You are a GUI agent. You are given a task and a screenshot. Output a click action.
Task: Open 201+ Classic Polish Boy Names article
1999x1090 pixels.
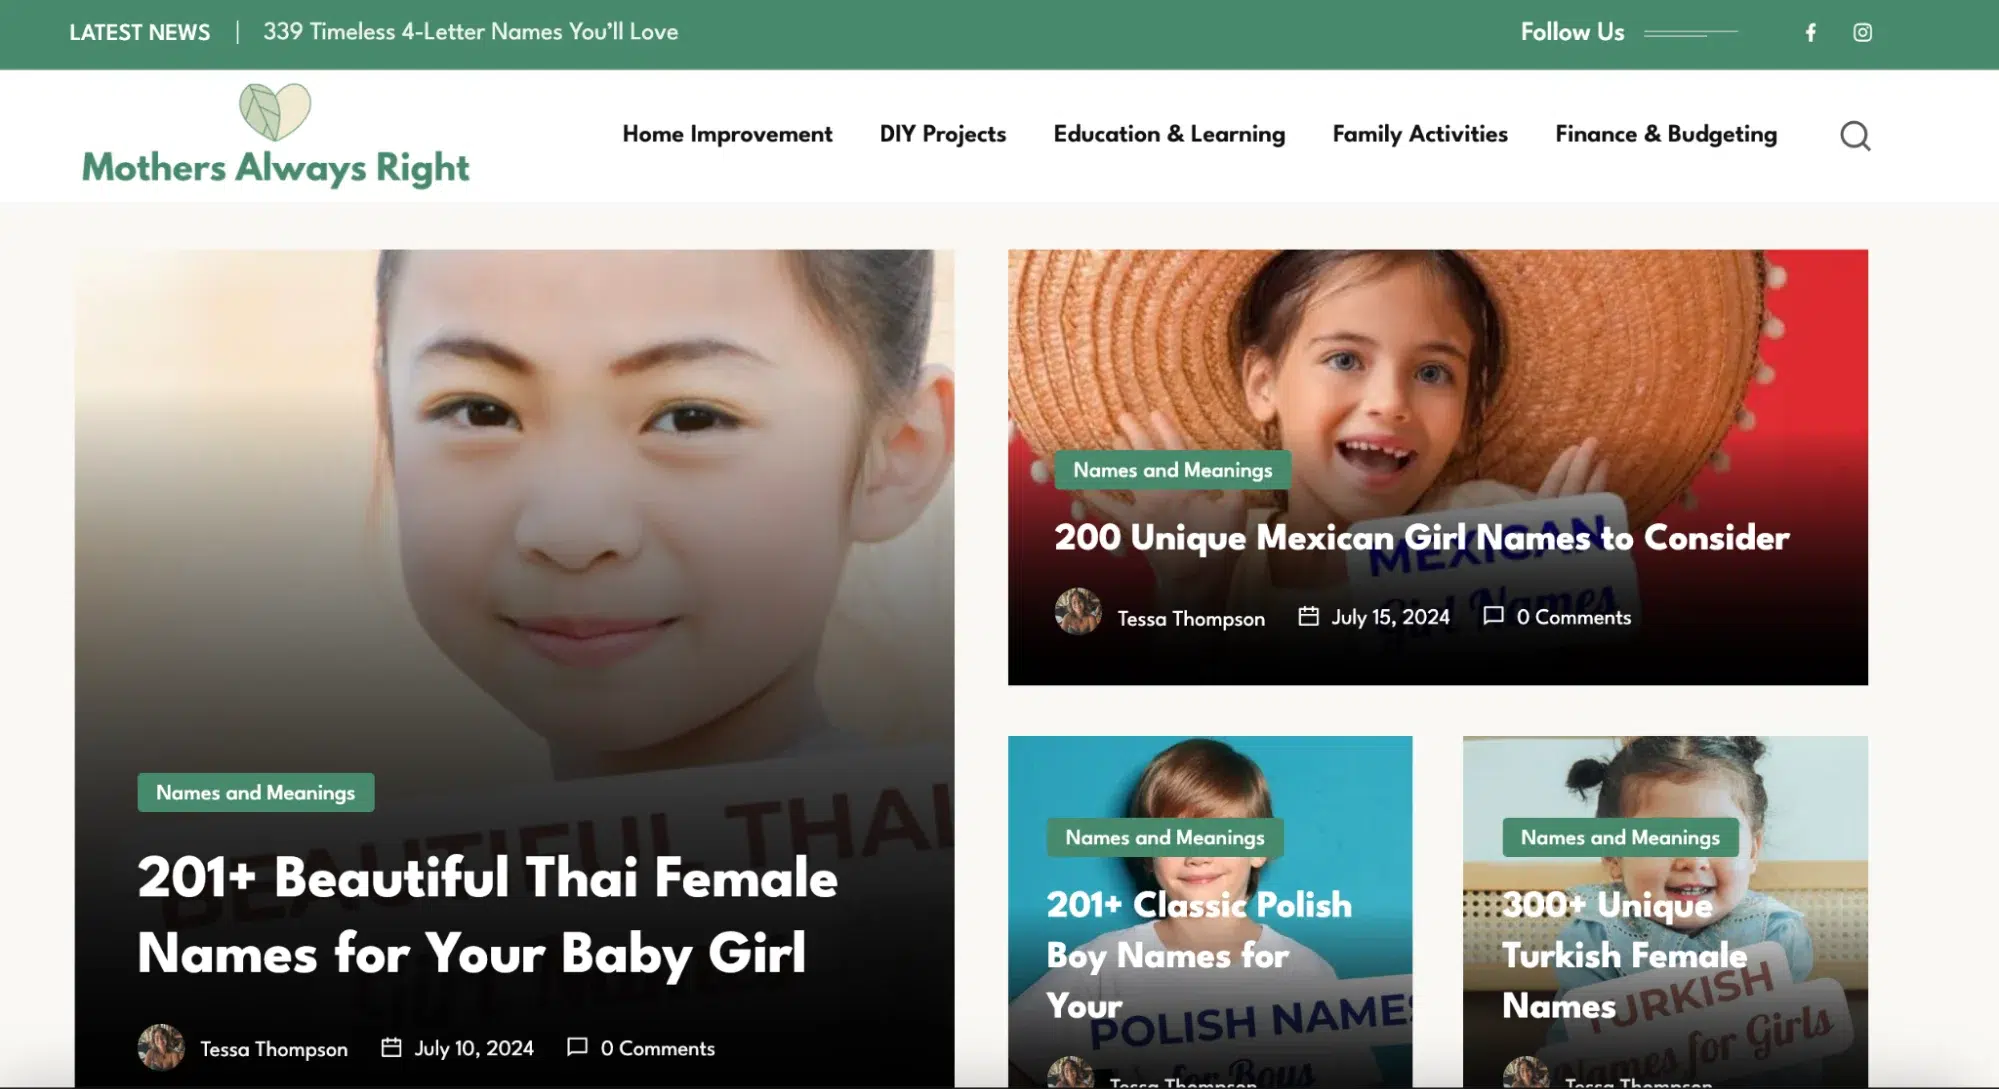point(1199,955)
